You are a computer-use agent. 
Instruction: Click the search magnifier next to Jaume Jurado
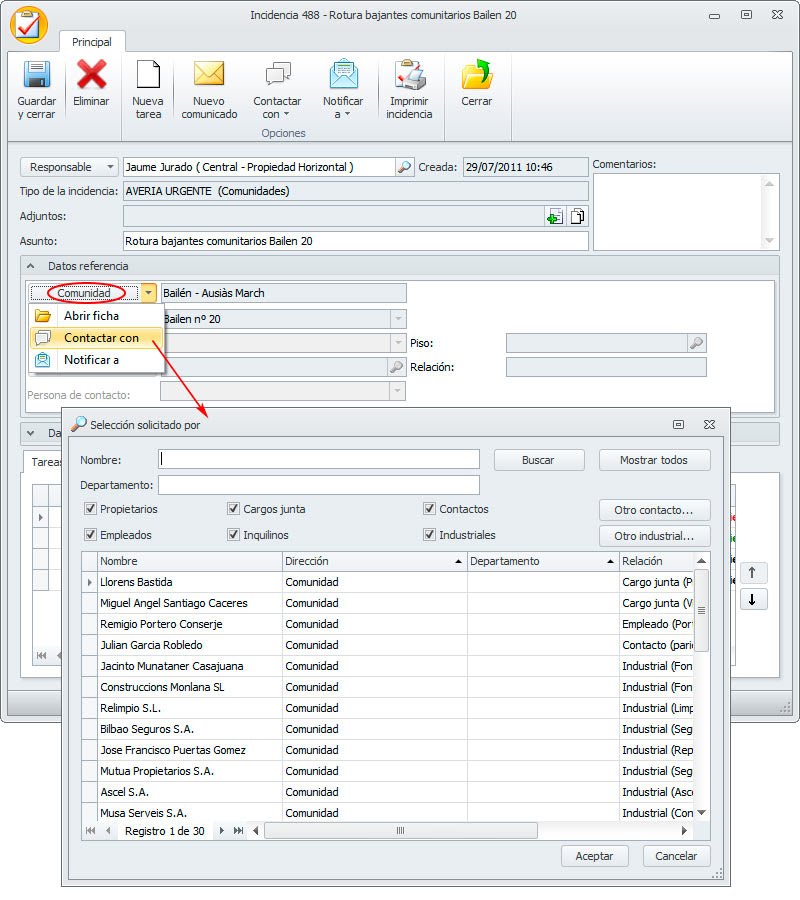click(x=404, y=167)
